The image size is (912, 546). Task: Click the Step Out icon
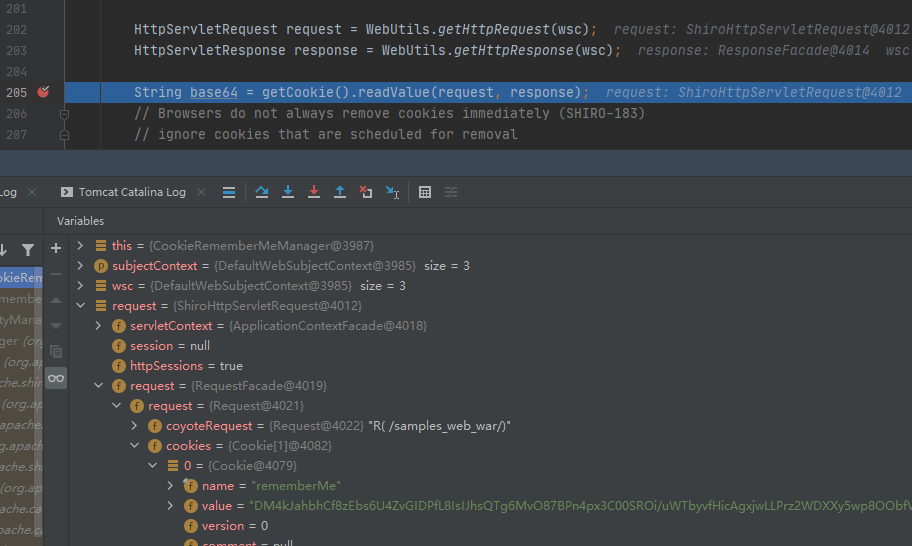tap(340, 192)
